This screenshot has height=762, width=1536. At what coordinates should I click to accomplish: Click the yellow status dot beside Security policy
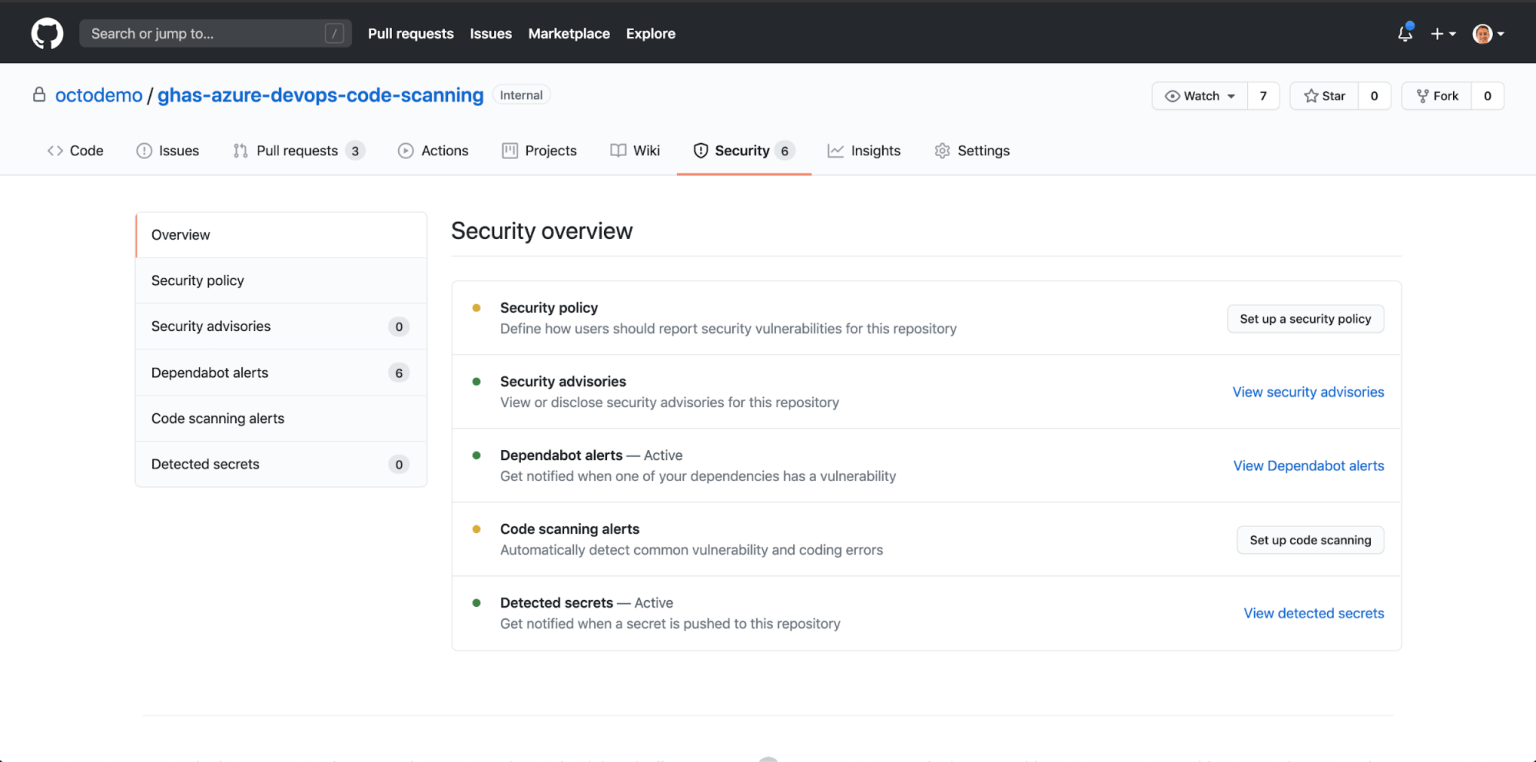(477, 308)
